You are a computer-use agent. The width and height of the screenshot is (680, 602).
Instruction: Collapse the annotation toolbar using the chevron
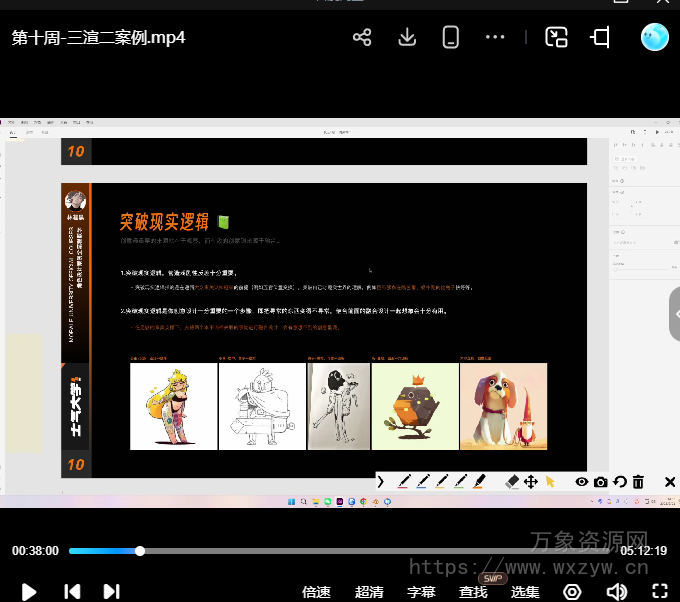tap(381, 482)
